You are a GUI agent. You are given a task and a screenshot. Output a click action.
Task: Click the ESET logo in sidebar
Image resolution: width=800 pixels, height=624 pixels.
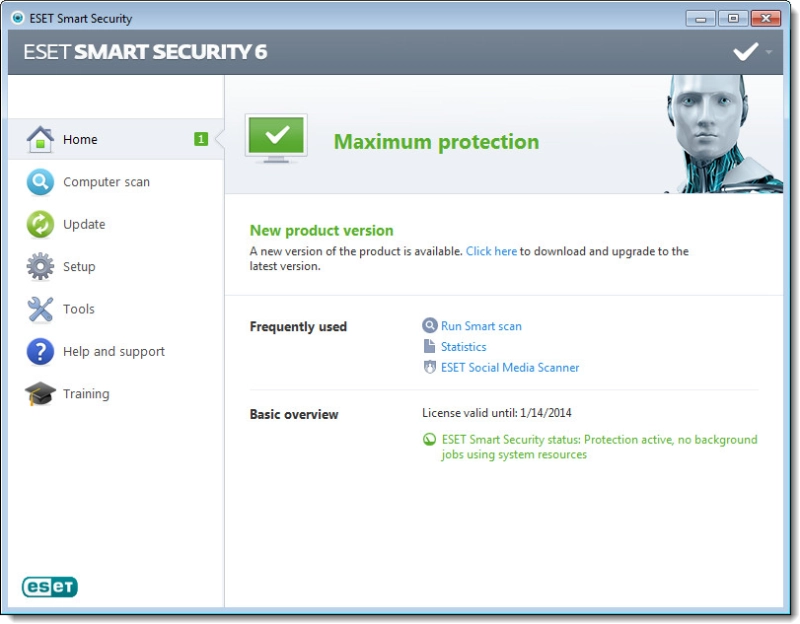[x=49, y=587]
